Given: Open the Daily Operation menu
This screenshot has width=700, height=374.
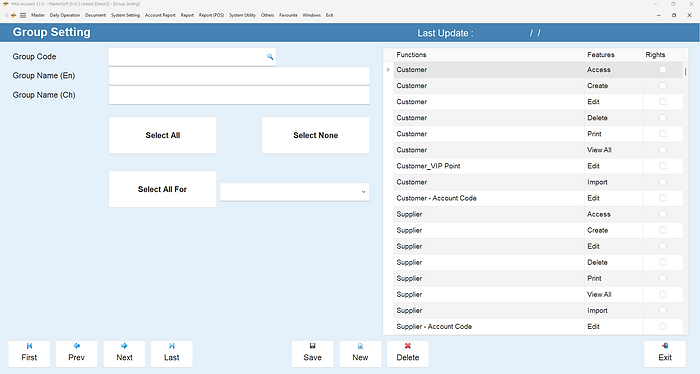Looking at the screenshot, I should coord(65,15).
